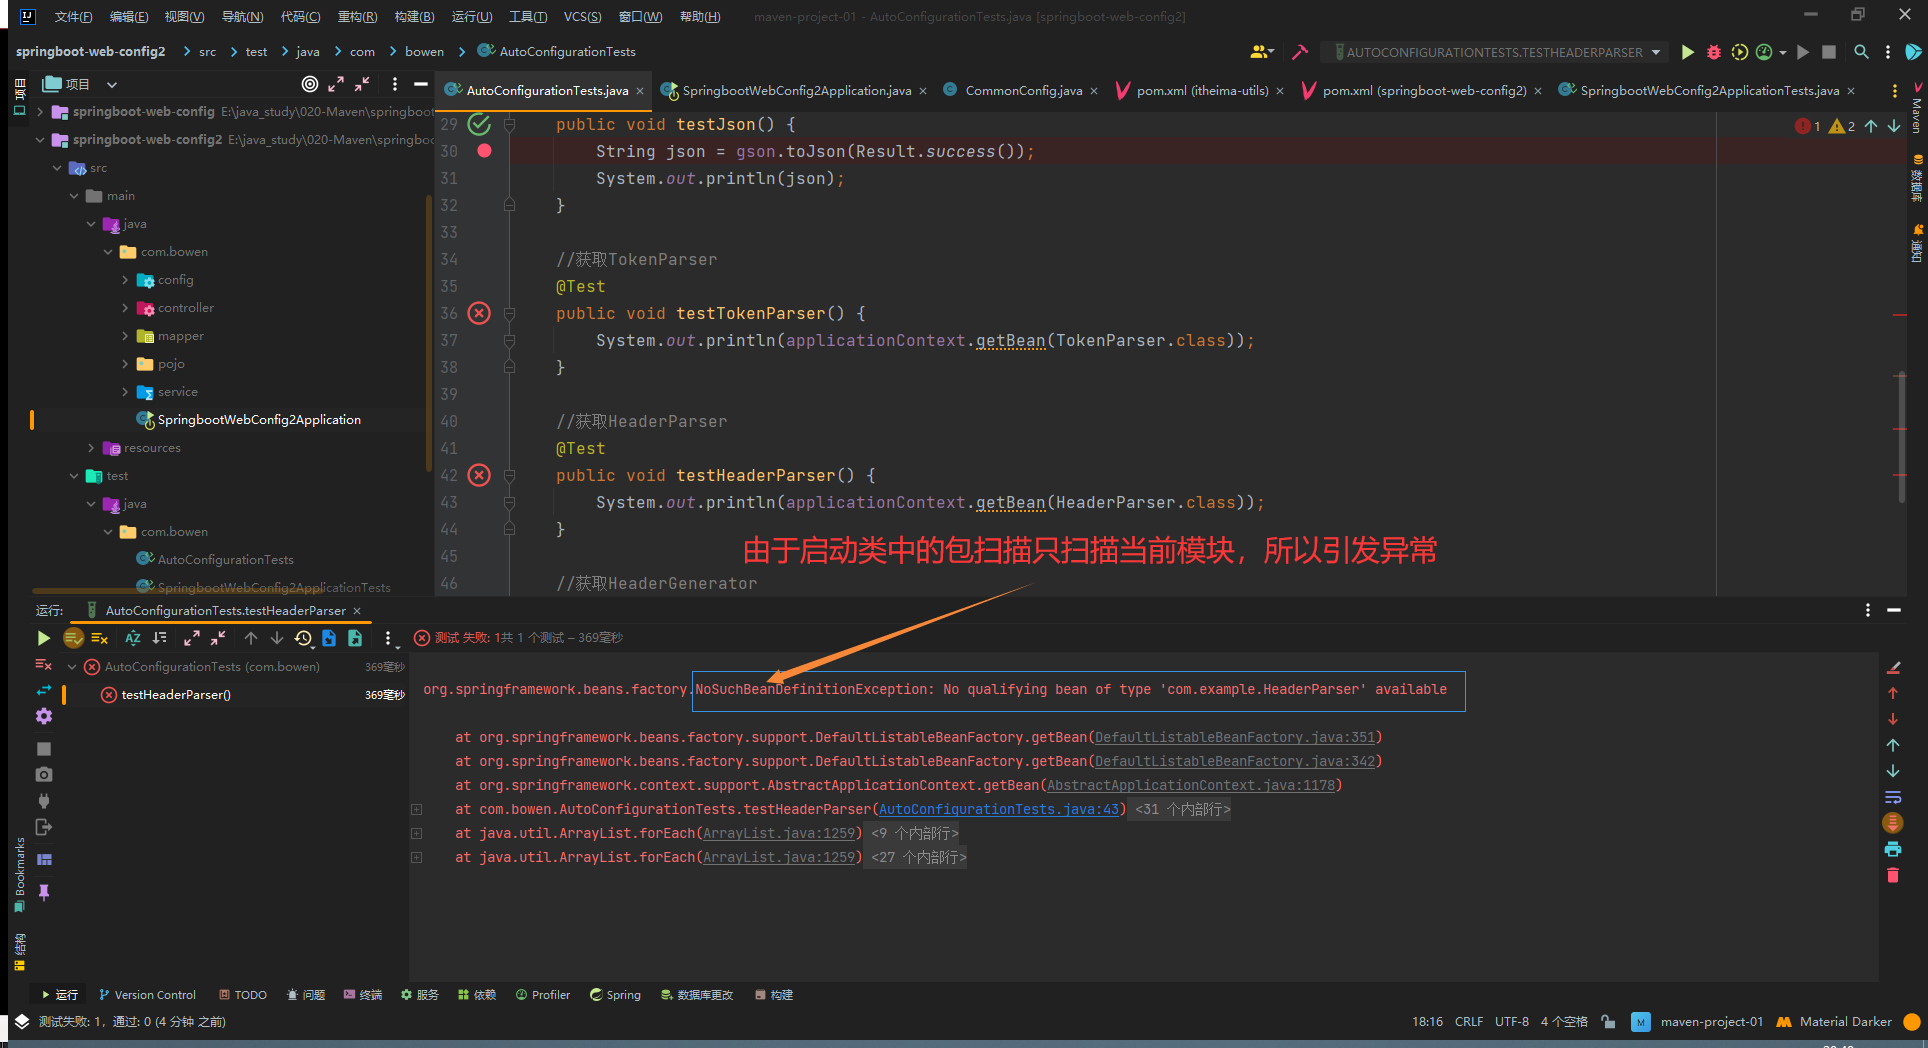This screenshot has width=1928, height=1048.
Task: Open DefaultListableBeanFactory.java:351 link
Action: click(1235, 738)
